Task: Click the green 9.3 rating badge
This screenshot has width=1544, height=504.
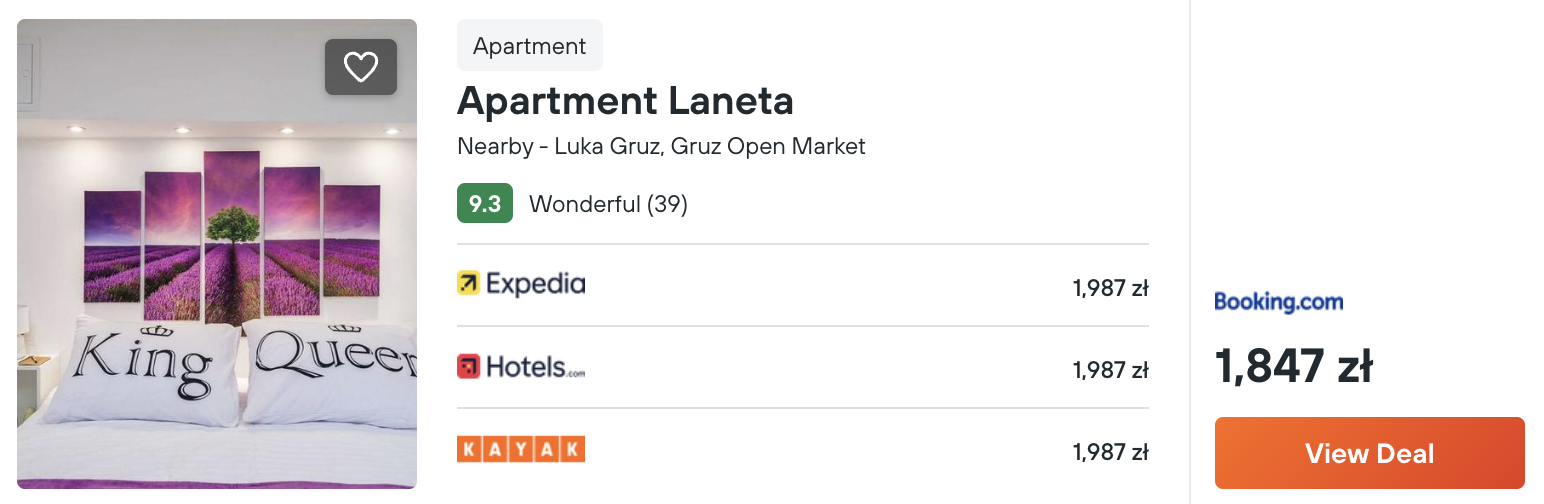Action: point(485,204)
